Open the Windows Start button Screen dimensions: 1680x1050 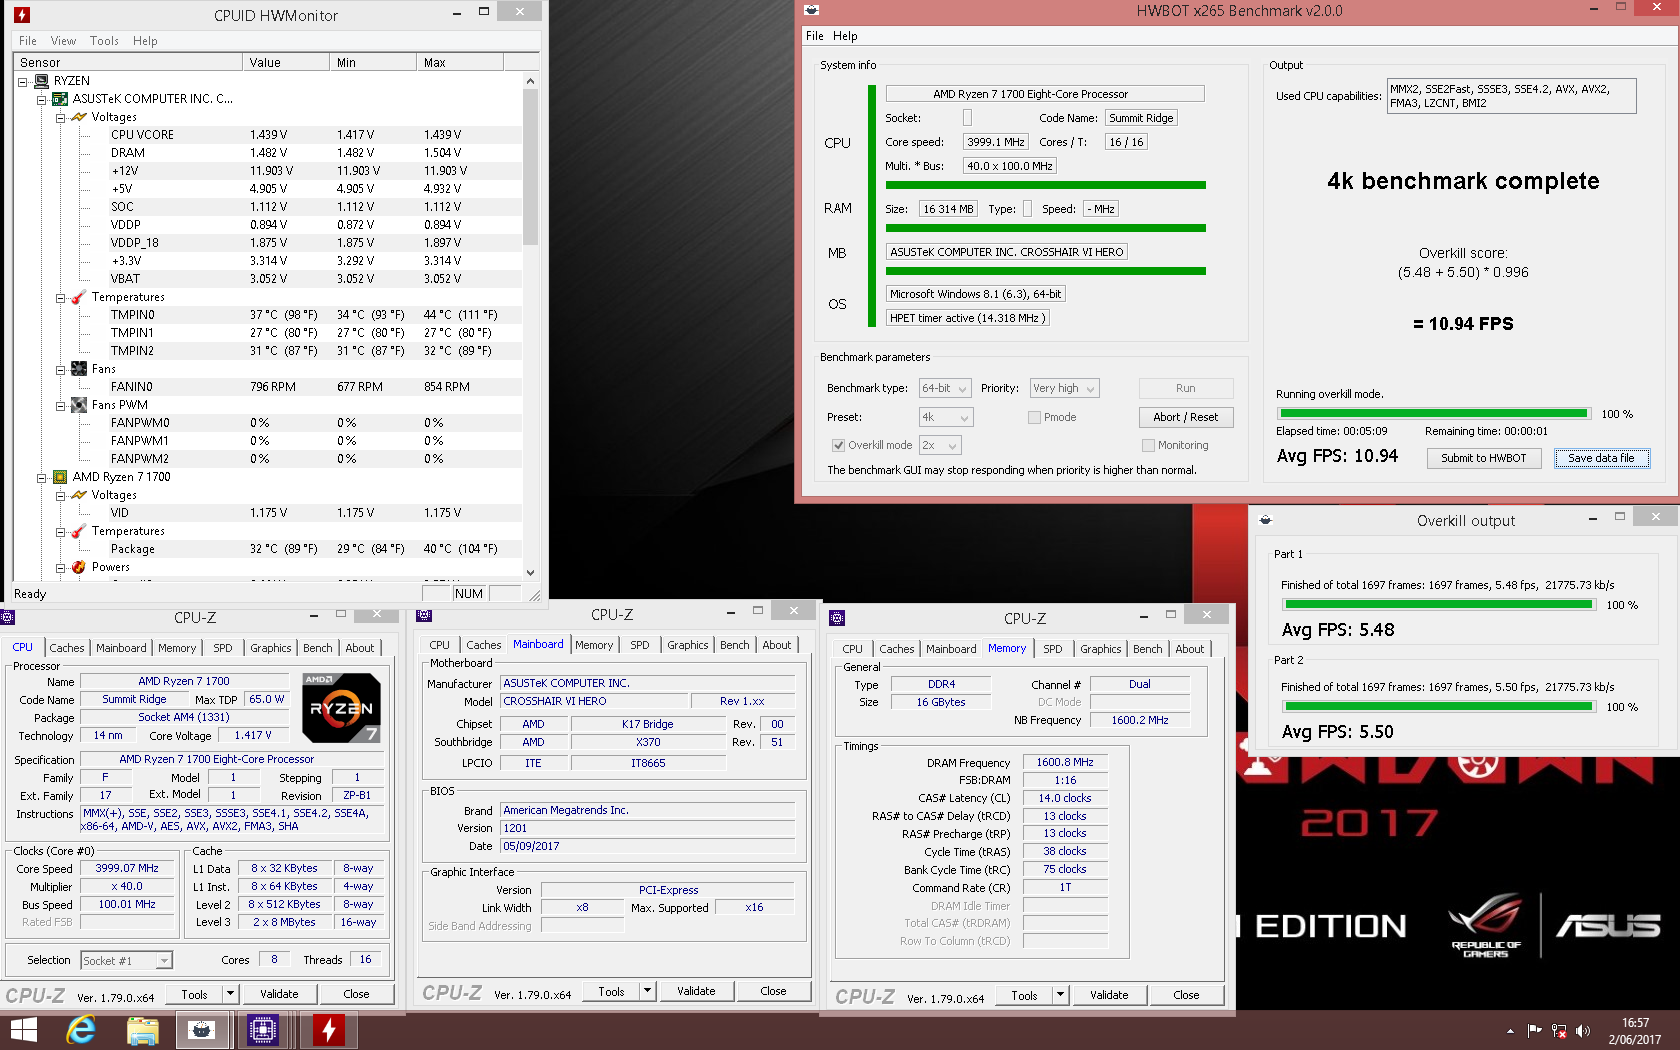click(x=23, y=1030)
